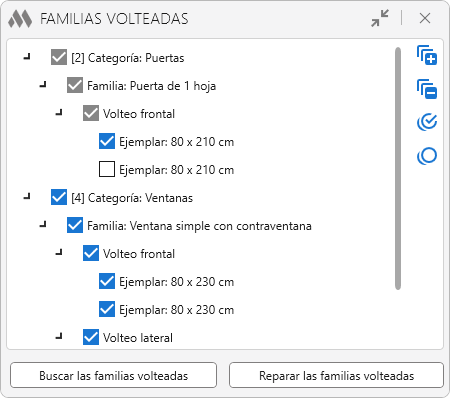Image resolution: width=450 pixels, height=398 pixels.
Task: Select Familia: Ventana simple con contraventana item
Action: click(199, 226)
